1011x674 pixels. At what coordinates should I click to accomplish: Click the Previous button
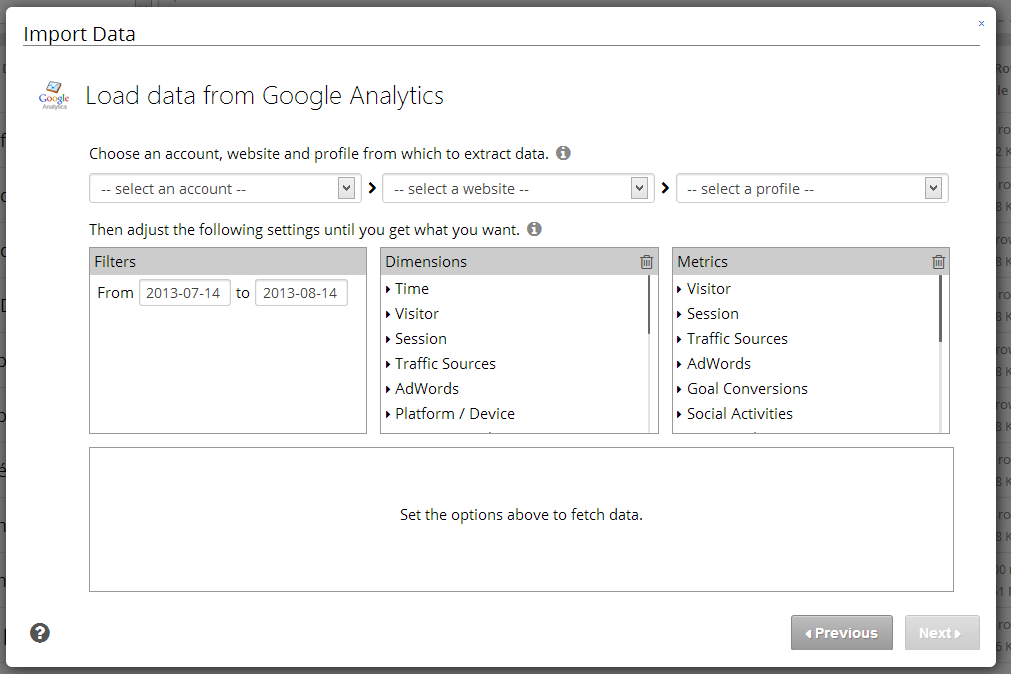click(x=841, y=633)
